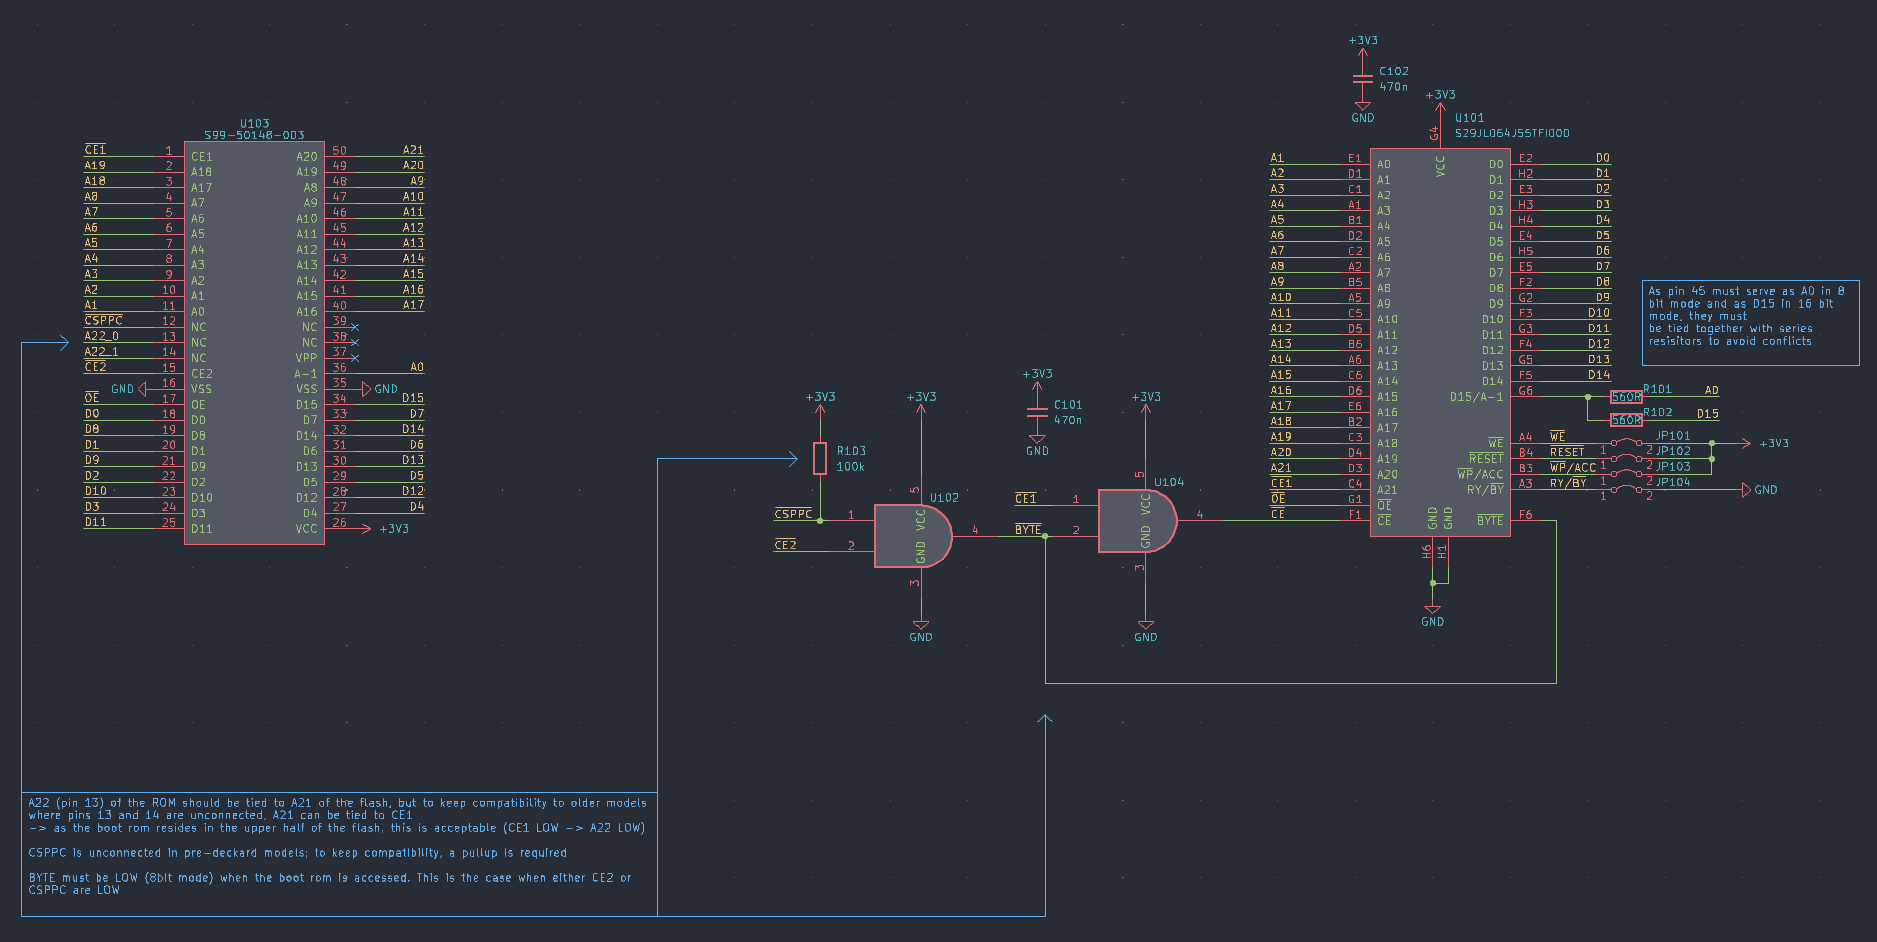Select the WP/ACC net label near JP103
Viewport: 1877px width, 942px height.
coord(1573,467)
